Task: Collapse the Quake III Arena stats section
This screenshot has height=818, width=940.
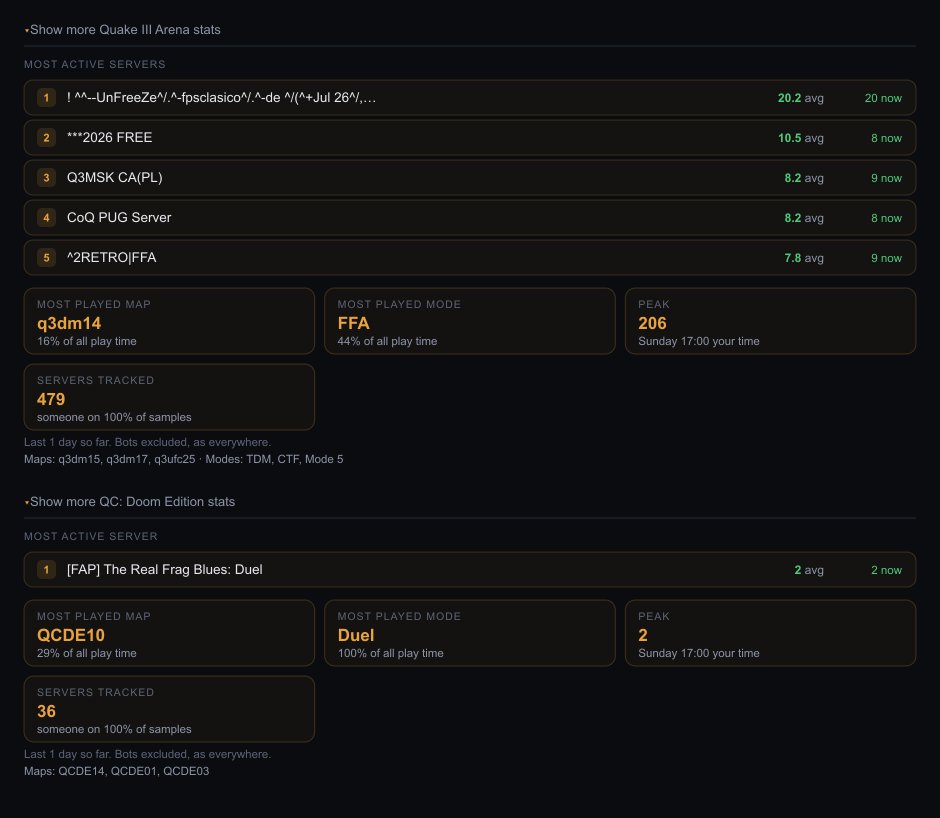Action: tap(122, 29)
